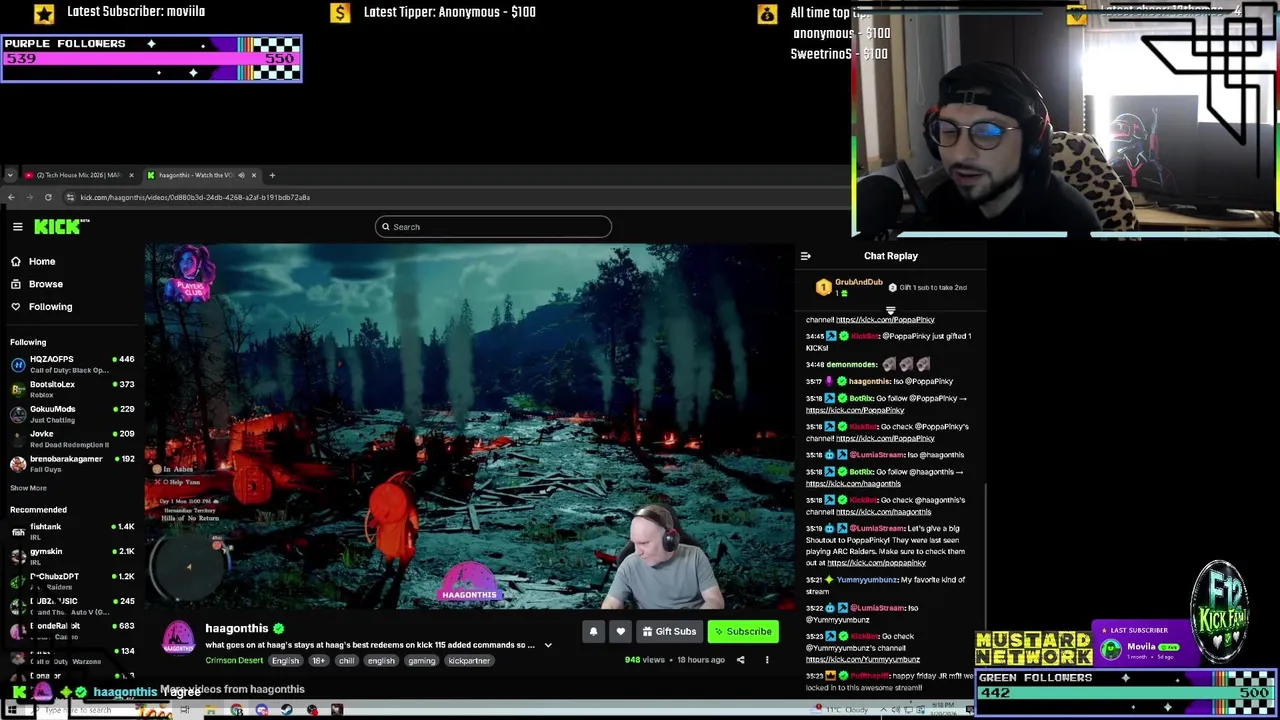This screenshot has width=1280, height=720.
Task: Click the browser forward arrow
Action: pyautogui.click(x=30, y=197)
